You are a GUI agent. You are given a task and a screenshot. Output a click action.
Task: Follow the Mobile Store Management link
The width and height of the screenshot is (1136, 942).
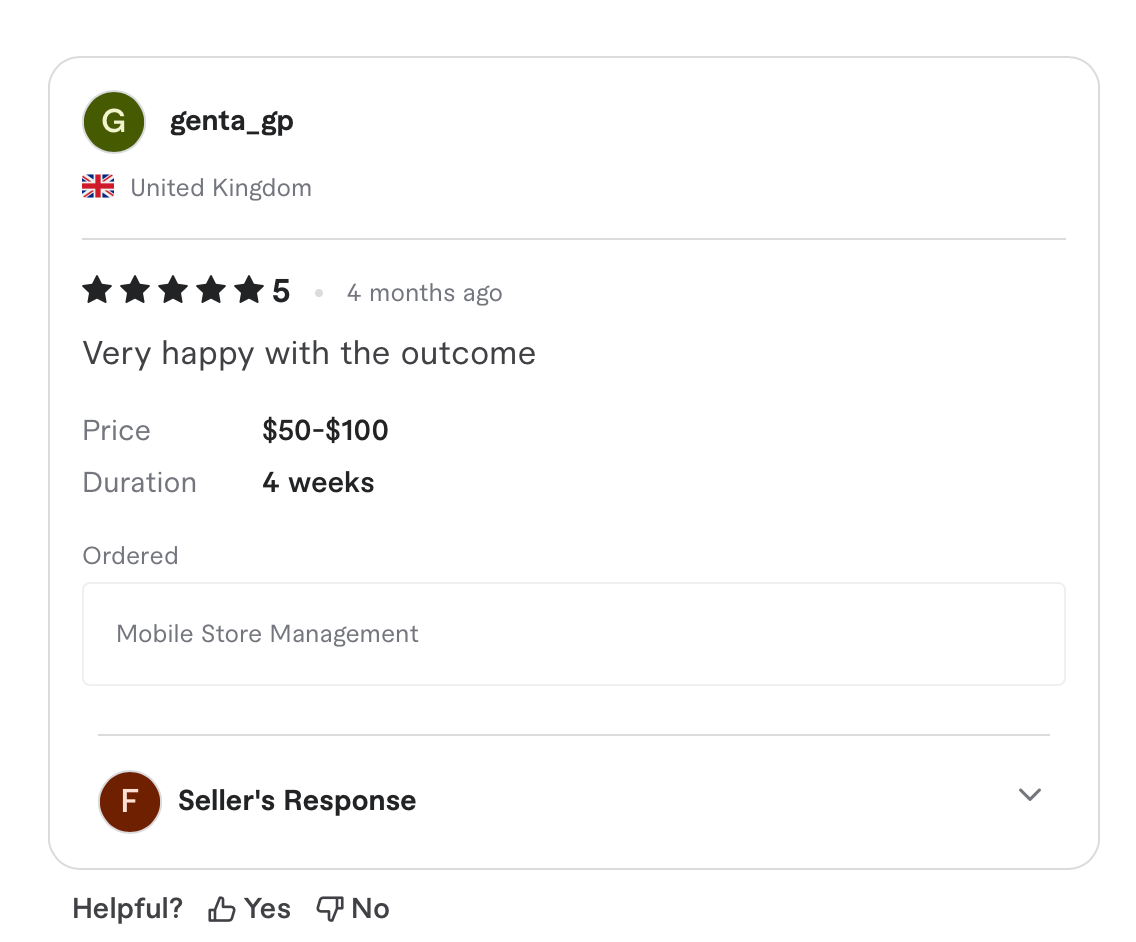(267, 633)
